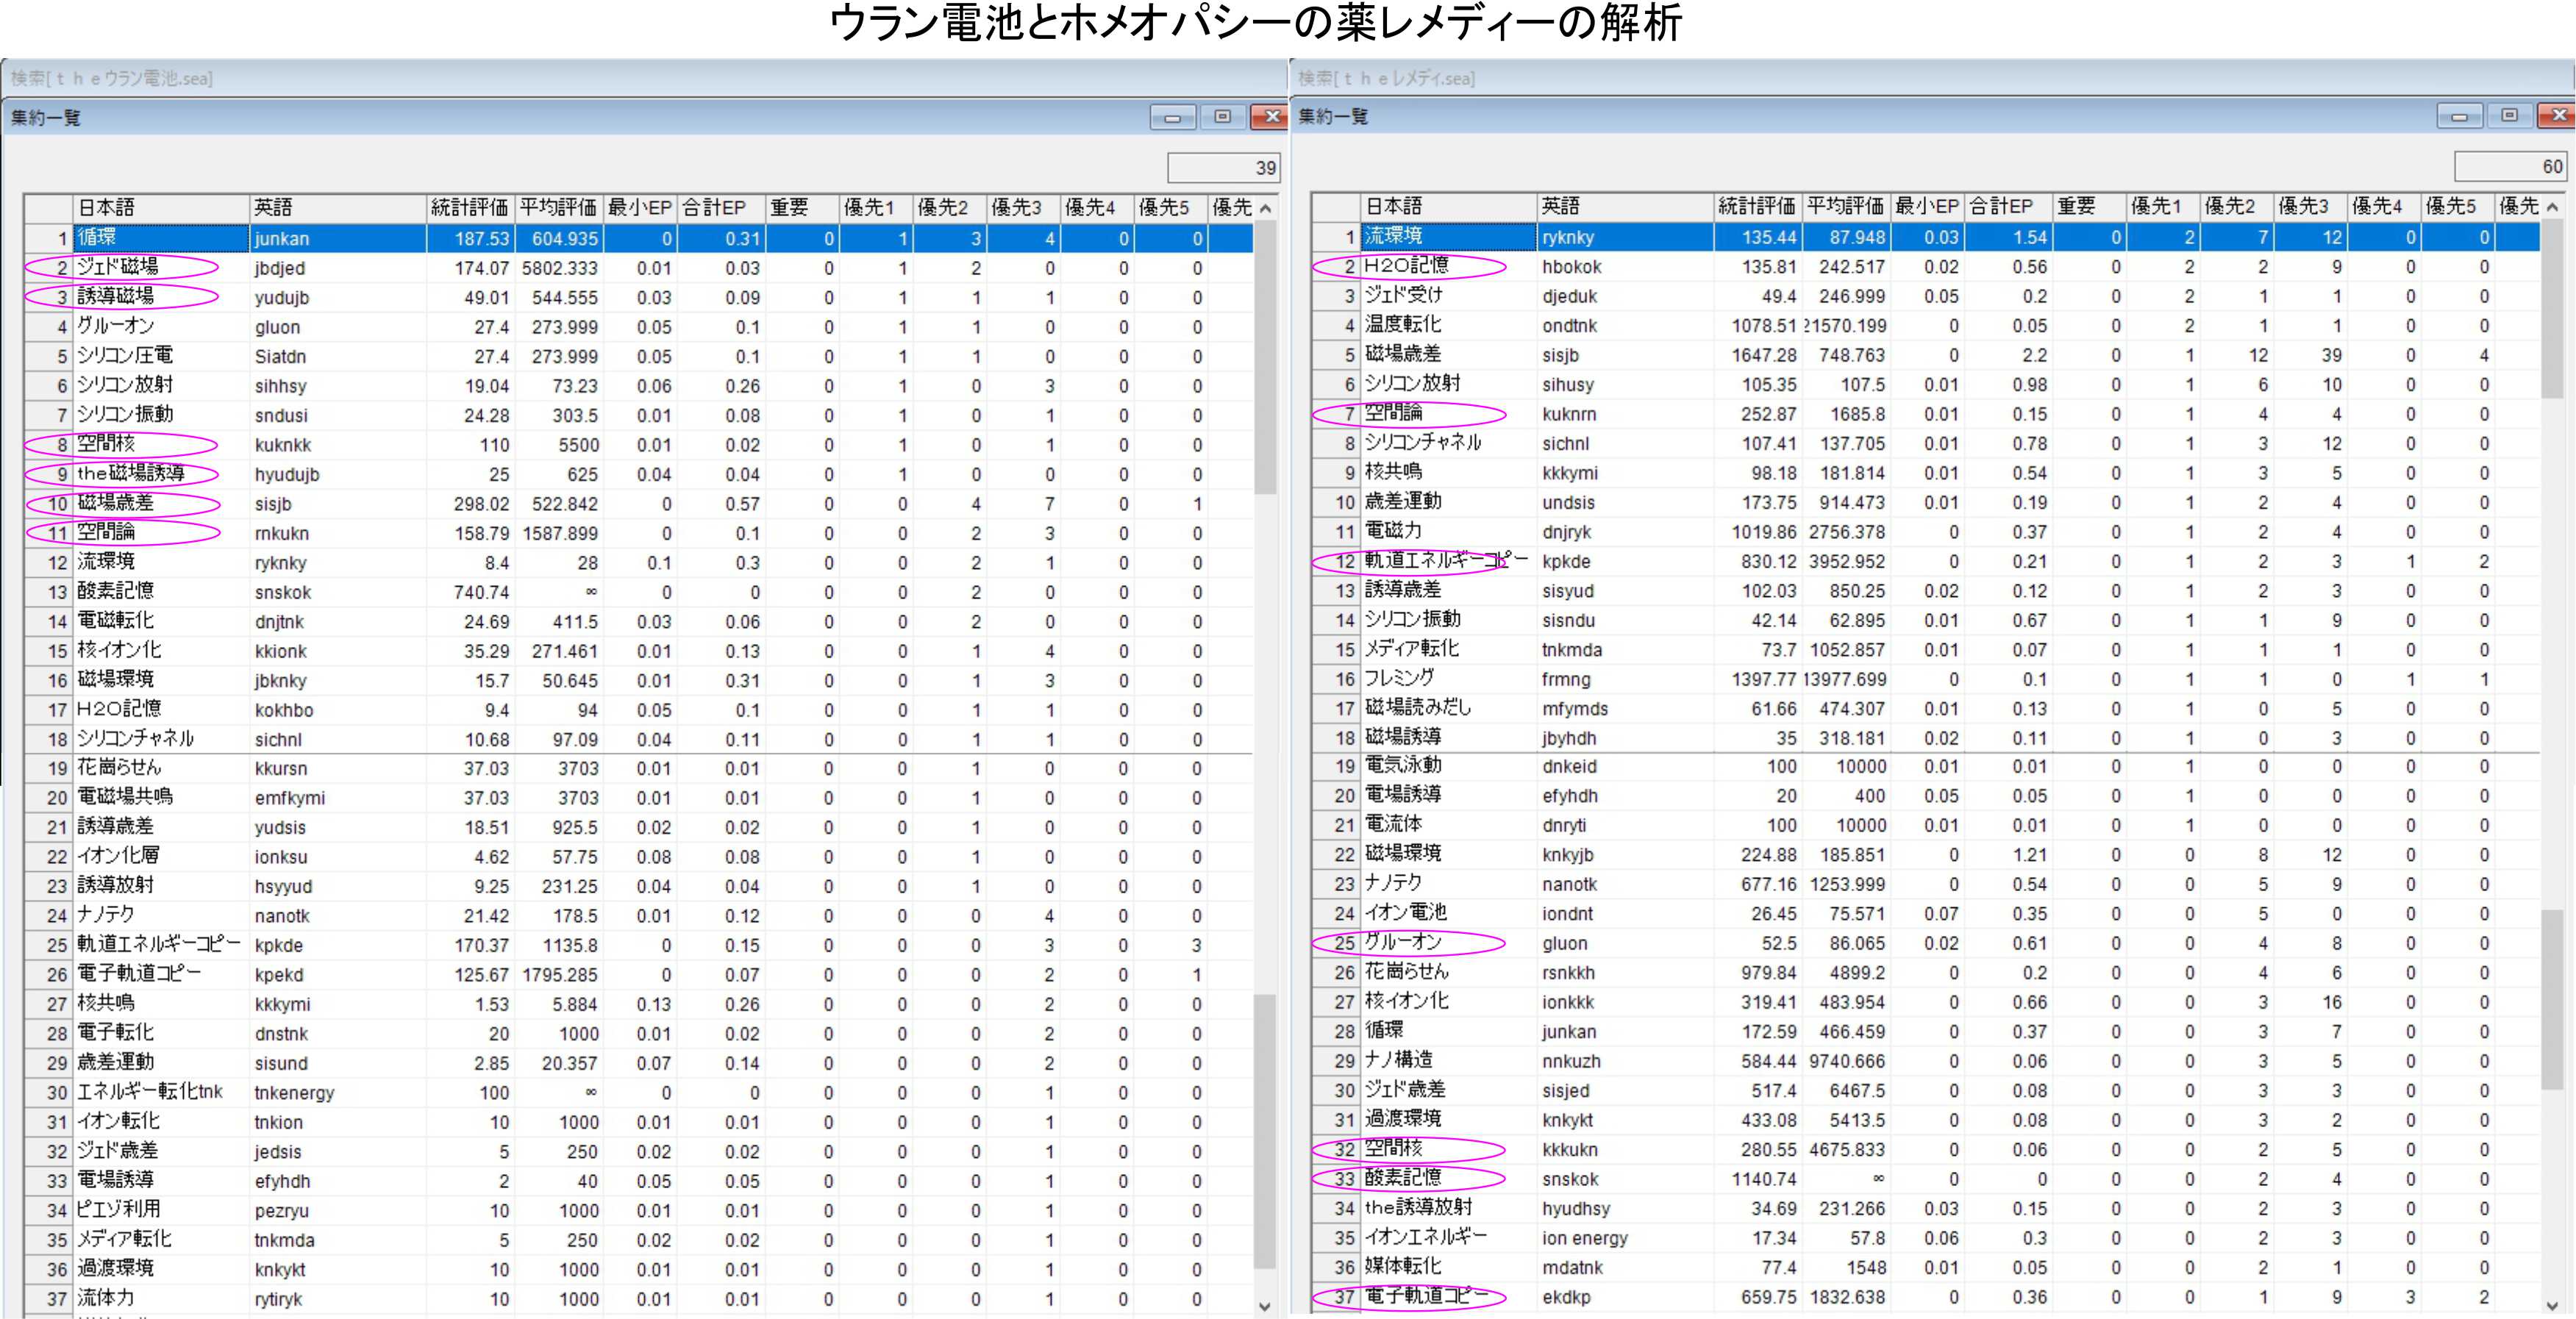Select エネルギー転化tnk row in left table
2576x1319 pixels.
point(638,1092)
